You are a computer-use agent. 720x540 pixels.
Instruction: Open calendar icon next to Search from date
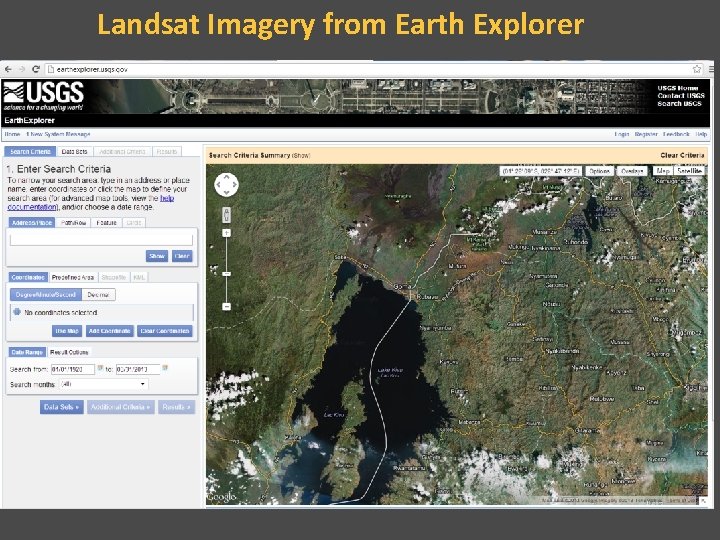(101, 368)
